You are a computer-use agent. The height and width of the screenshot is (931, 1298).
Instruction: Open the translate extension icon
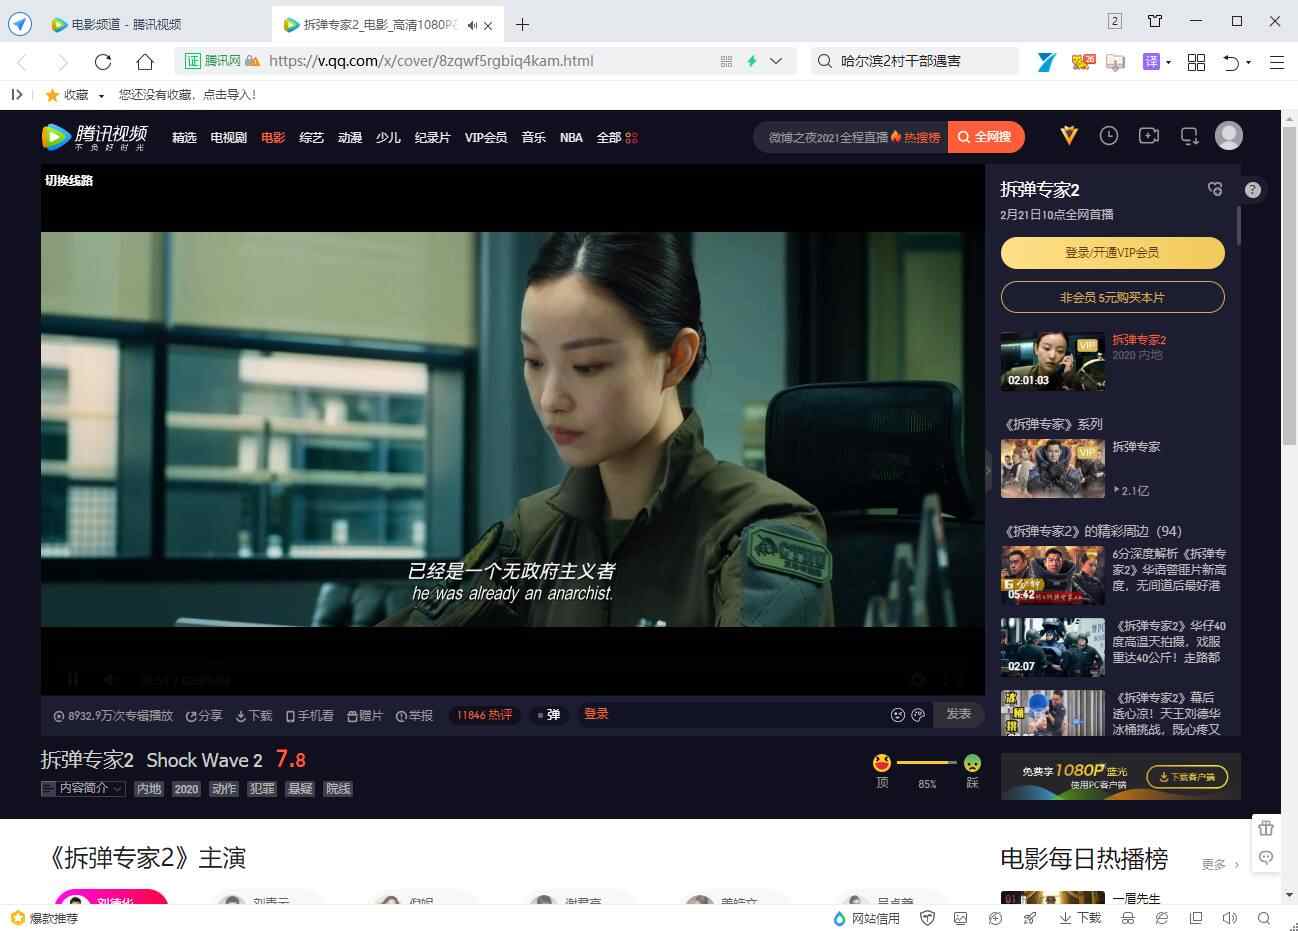tap(1151, 62)
